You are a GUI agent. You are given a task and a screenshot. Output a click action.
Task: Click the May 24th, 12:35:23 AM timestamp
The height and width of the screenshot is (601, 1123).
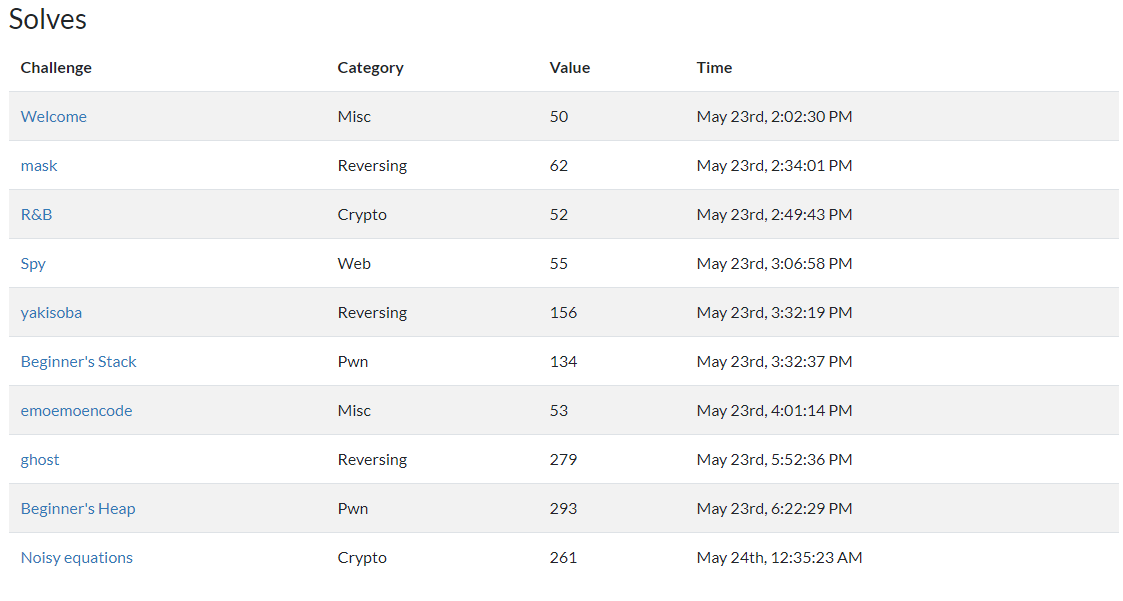click(779, 557)
